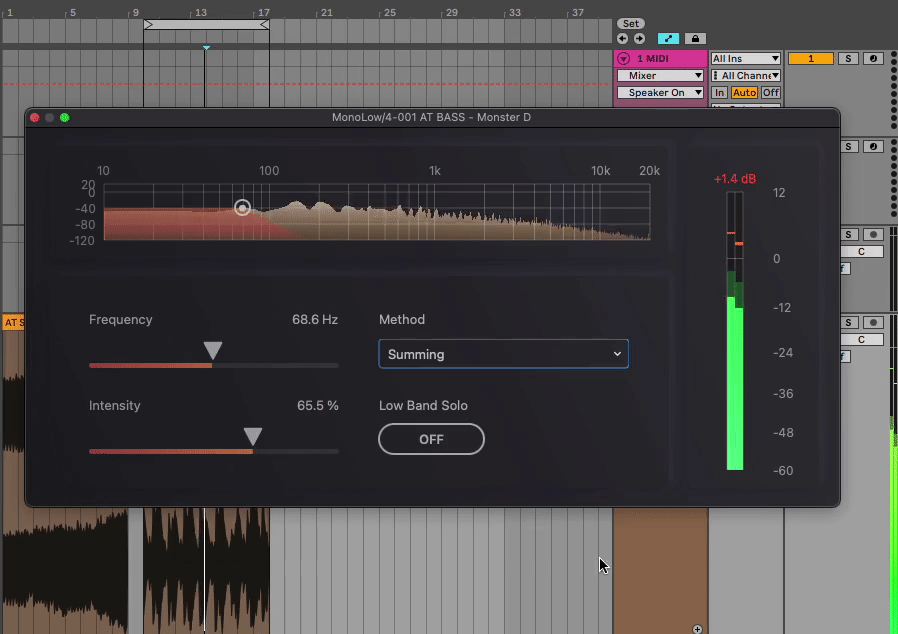This screenshot has height=634, width=898.
Task: Click the +1.4 dB peak readout
Action: pyautogui.click(x=735, y=179)
